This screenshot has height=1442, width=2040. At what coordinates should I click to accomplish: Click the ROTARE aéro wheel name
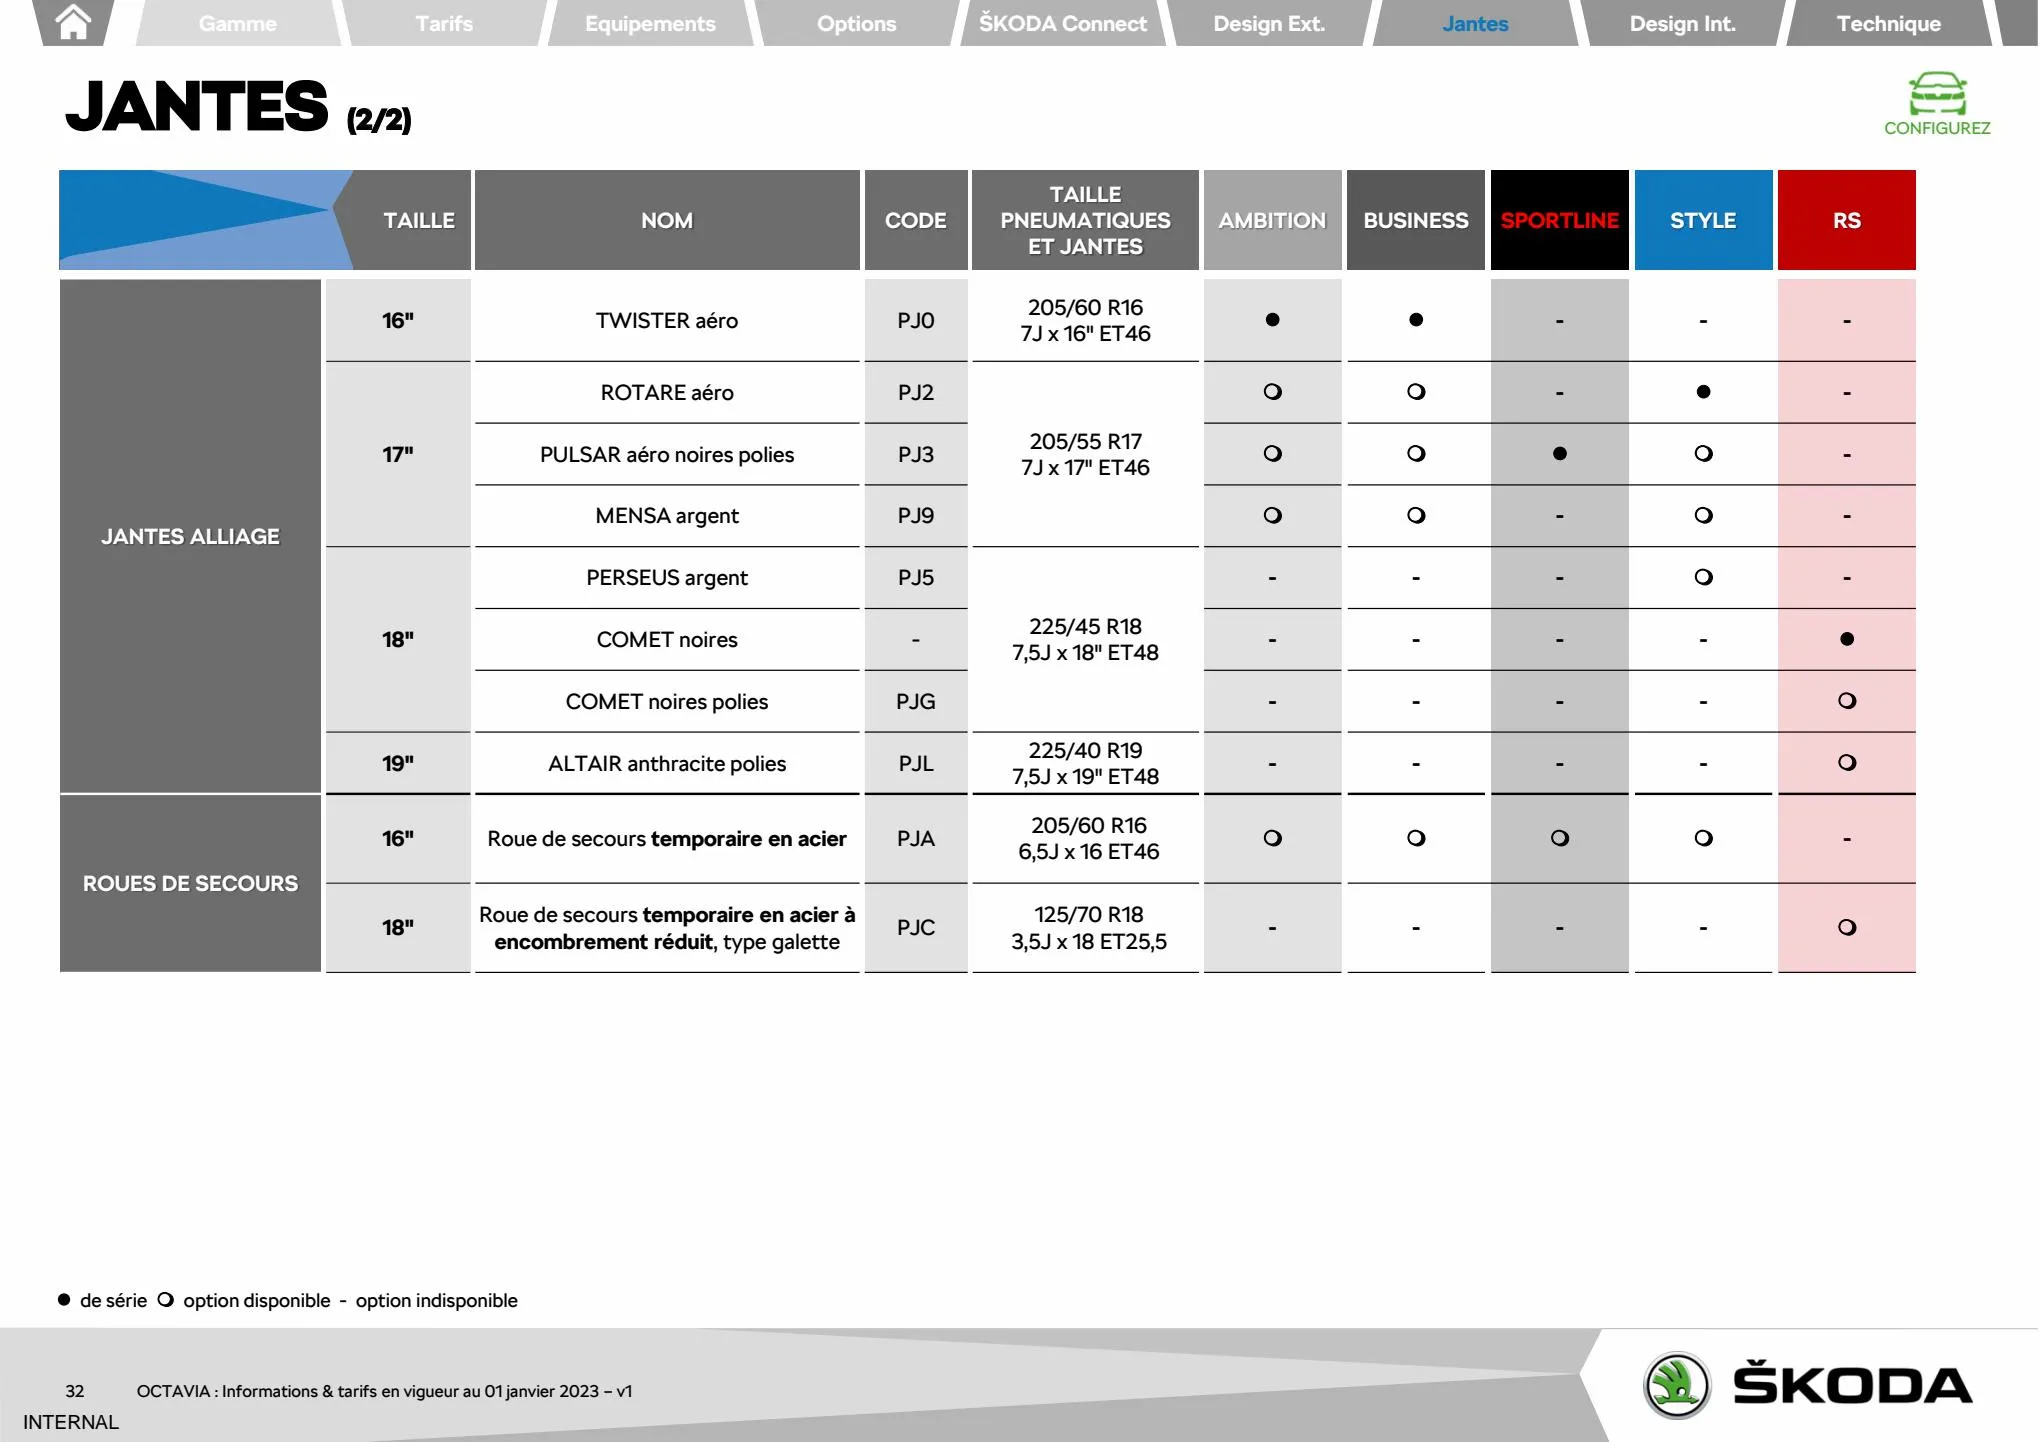point(667,393)
